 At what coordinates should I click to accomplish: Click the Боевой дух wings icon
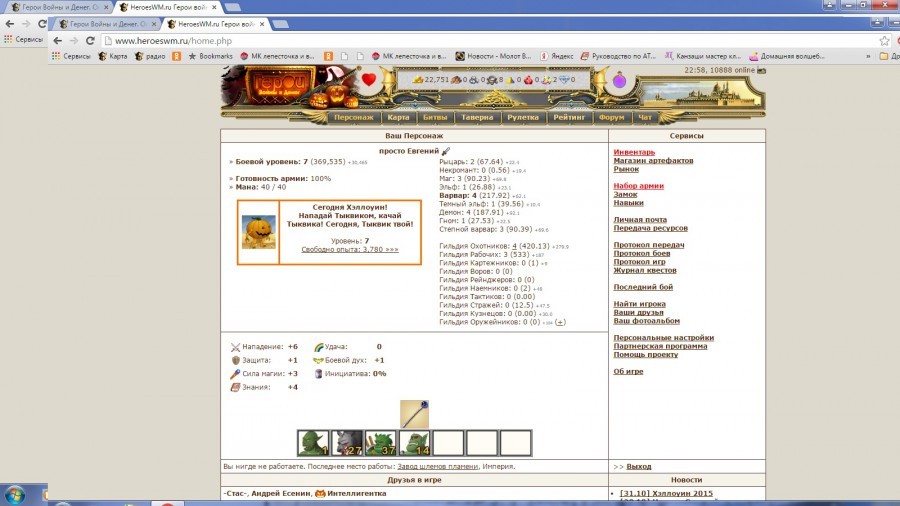(319, 360)
